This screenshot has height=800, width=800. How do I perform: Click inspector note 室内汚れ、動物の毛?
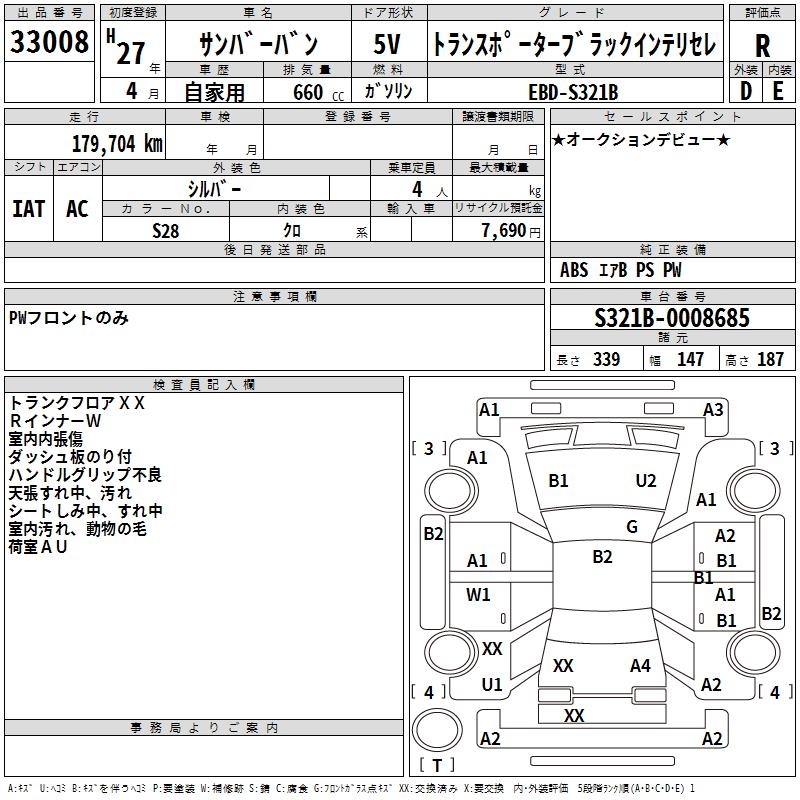tap(78, 529)
